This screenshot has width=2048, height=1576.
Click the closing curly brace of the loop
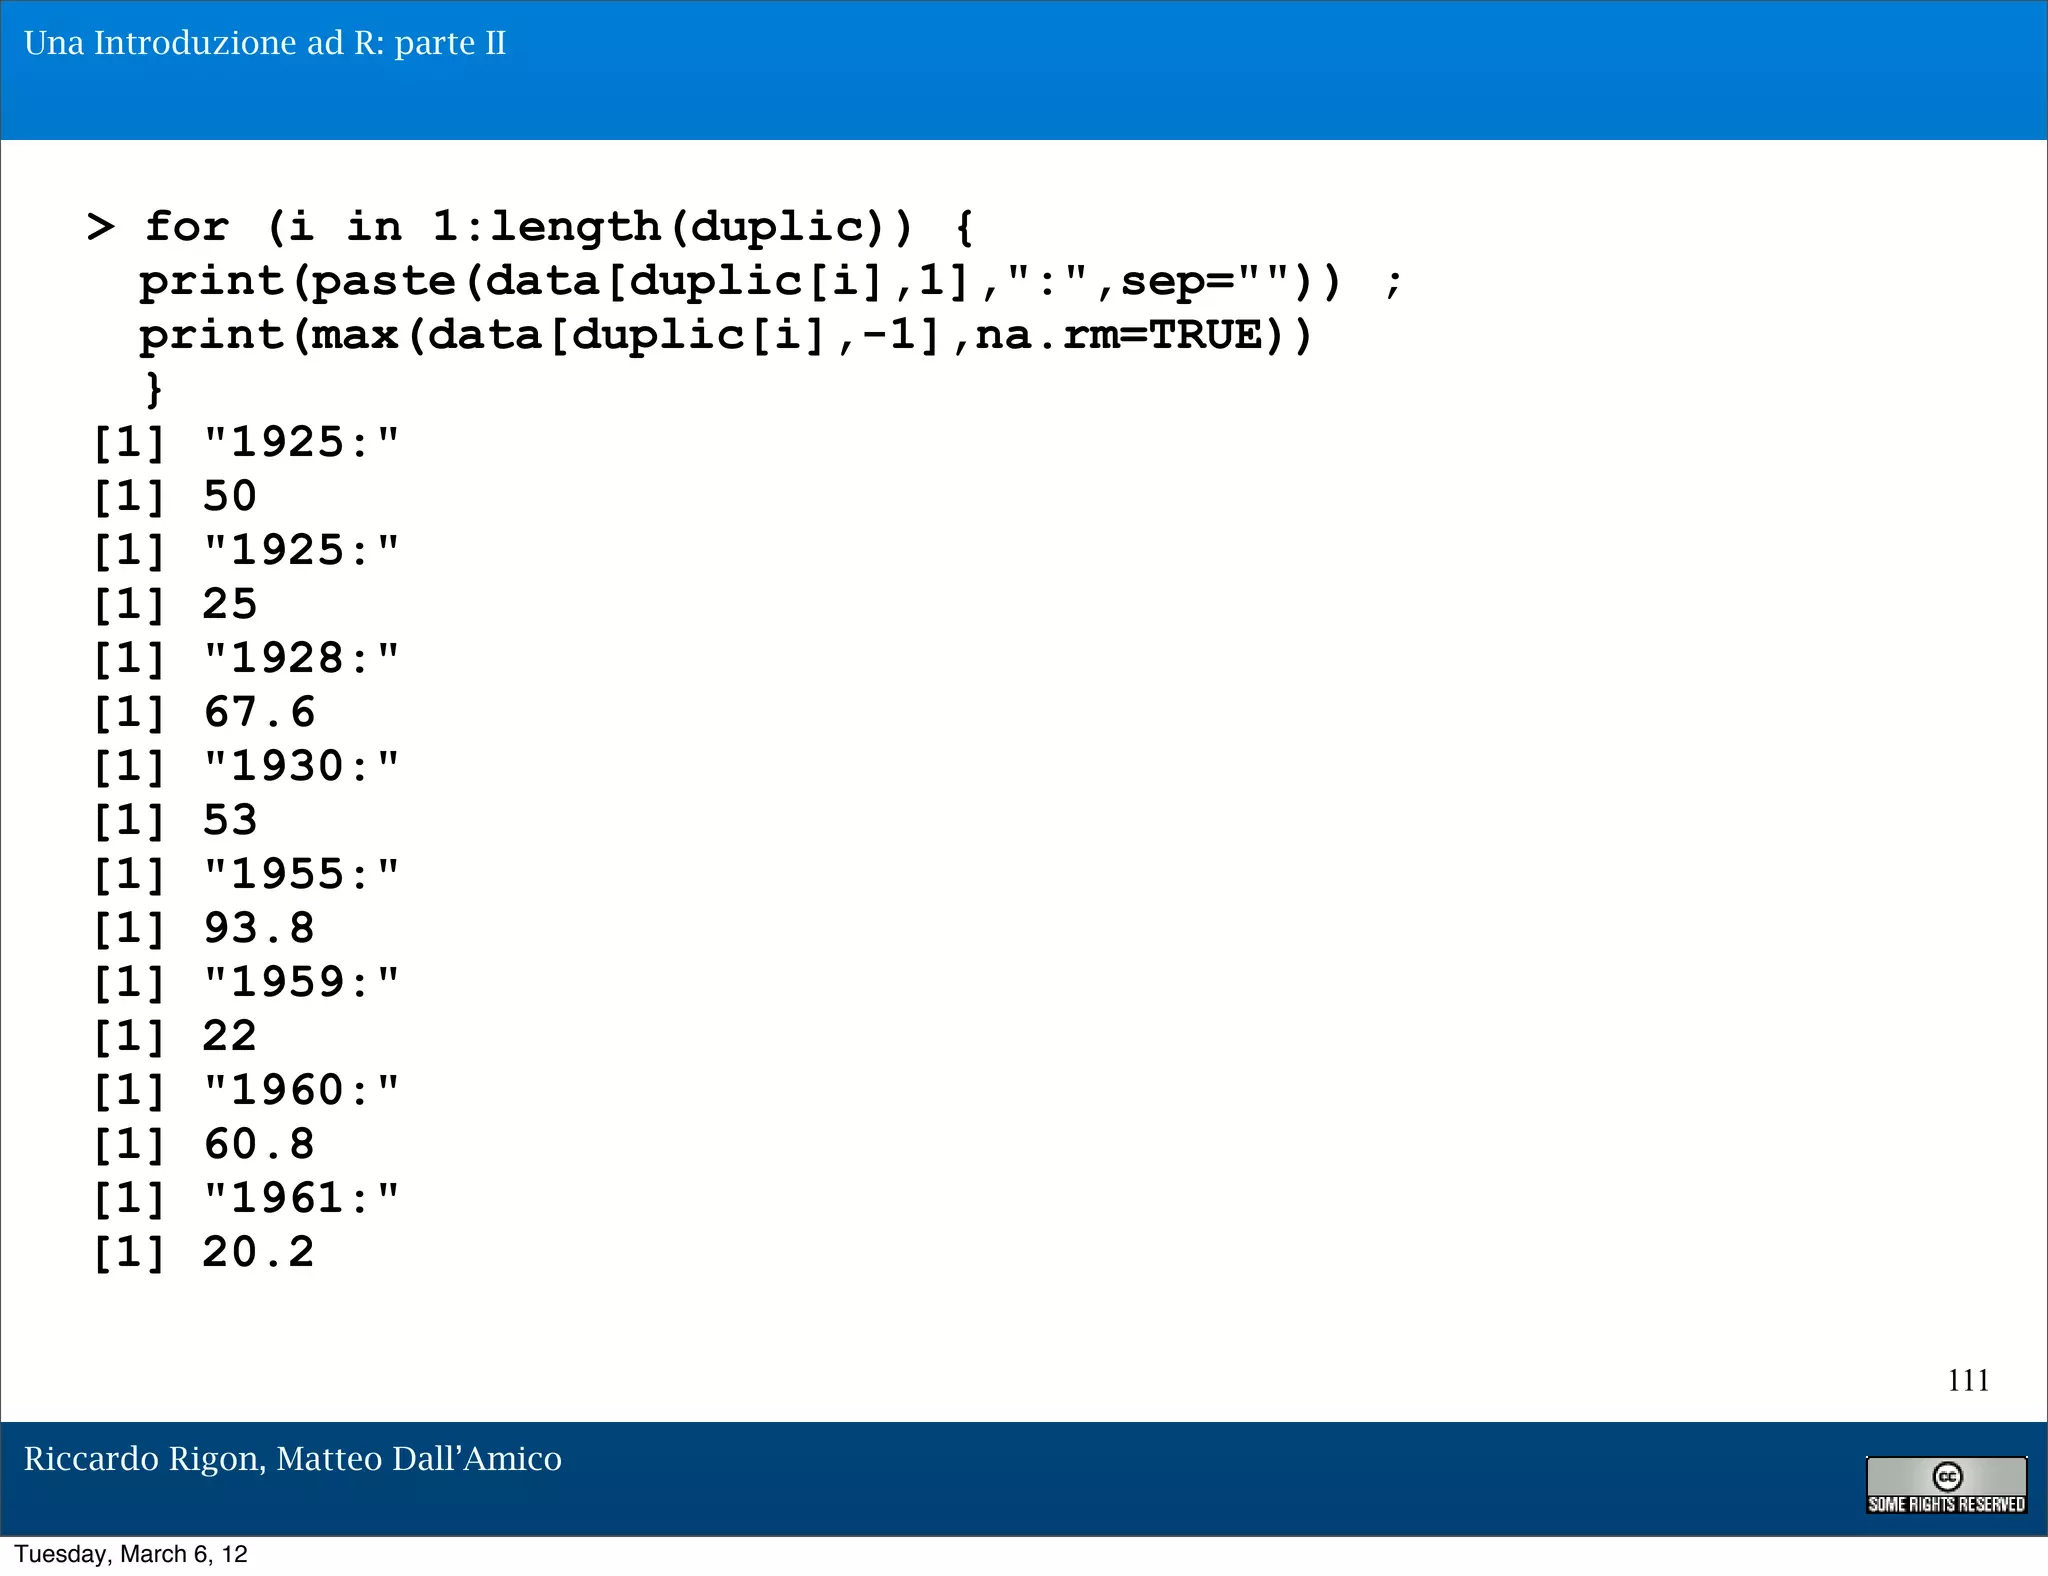(x=153, y=388)
